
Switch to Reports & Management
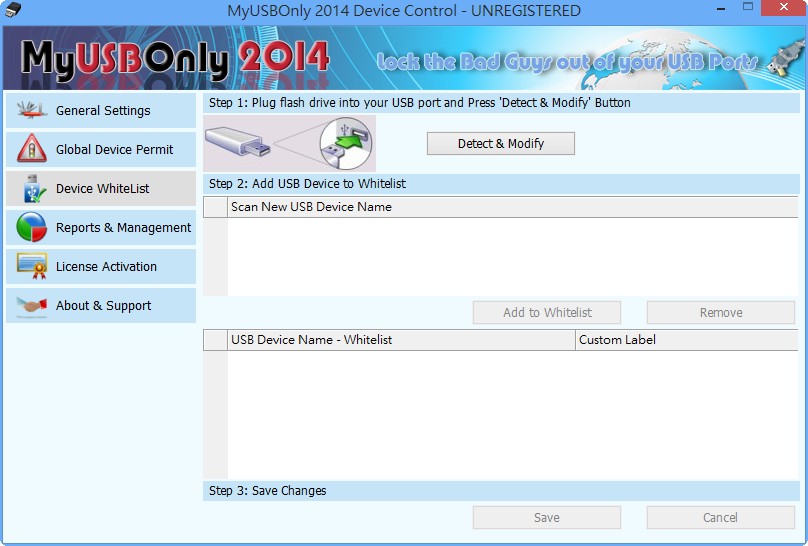101,228
